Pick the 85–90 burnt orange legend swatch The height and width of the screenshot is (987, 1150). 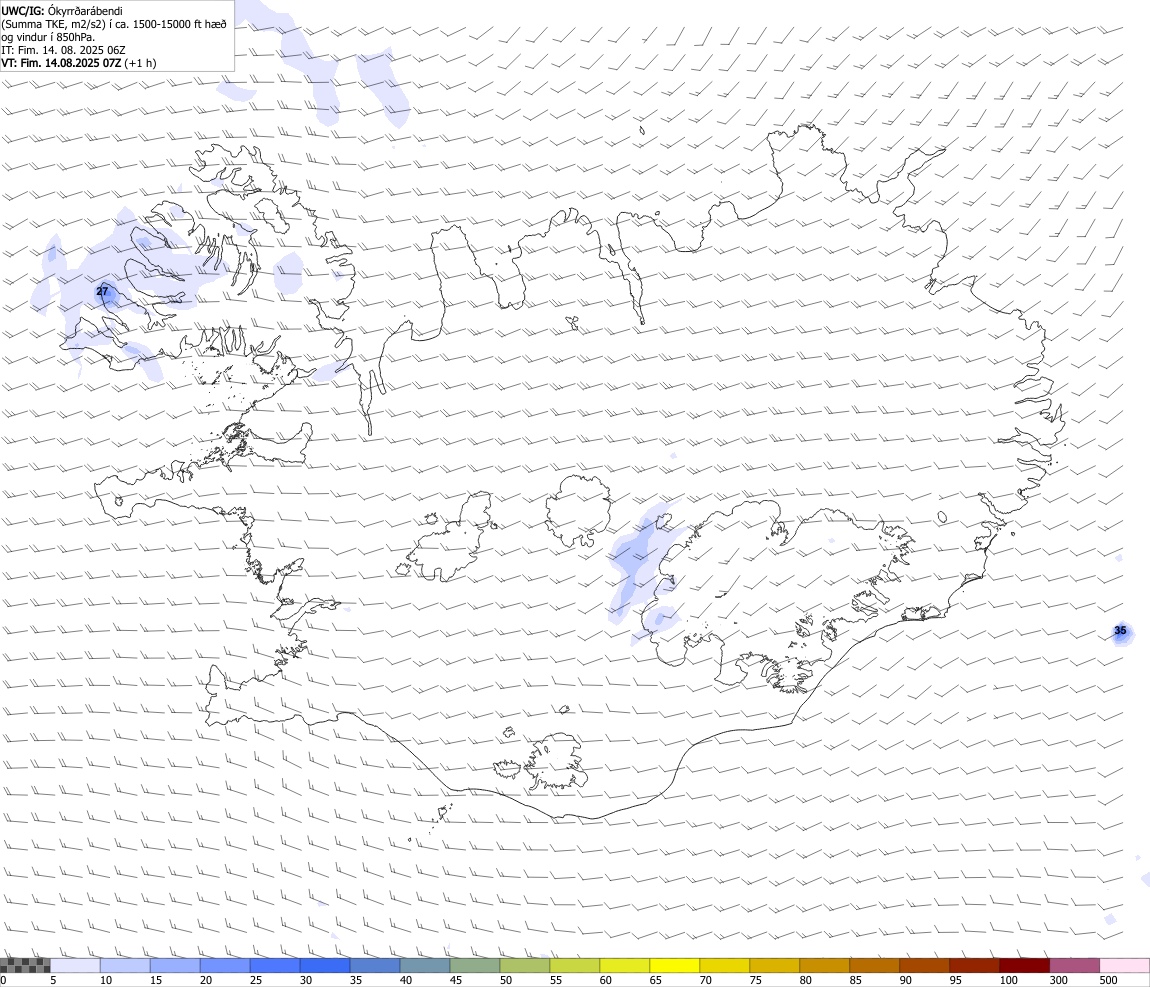[x=874, y=965]
